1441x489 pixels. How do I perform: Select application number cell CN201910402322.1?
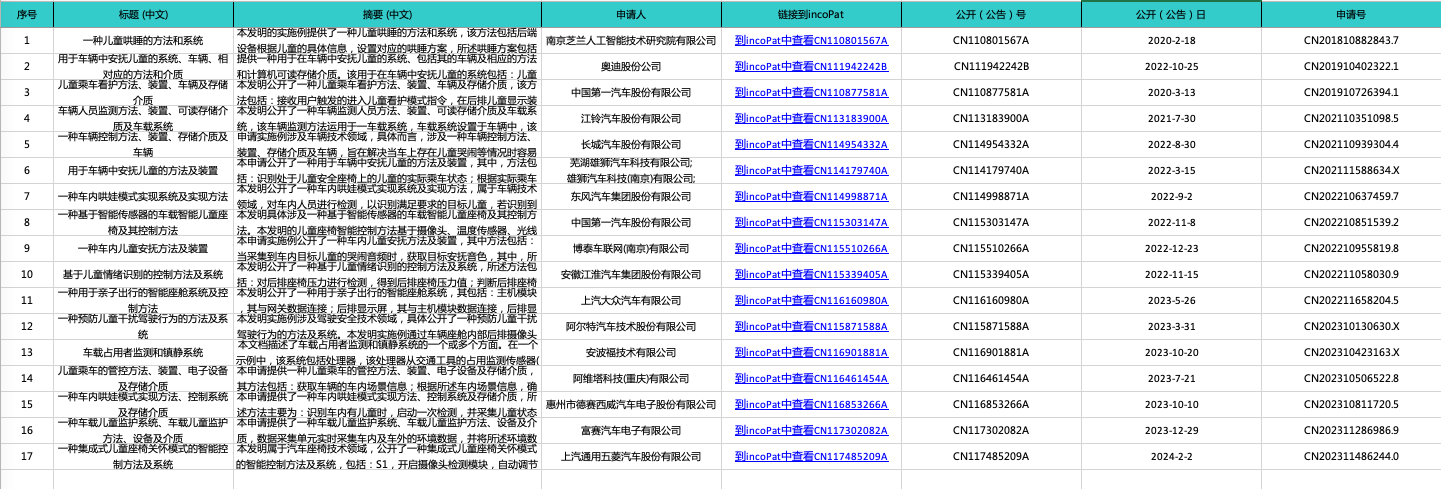(1351, 67)
